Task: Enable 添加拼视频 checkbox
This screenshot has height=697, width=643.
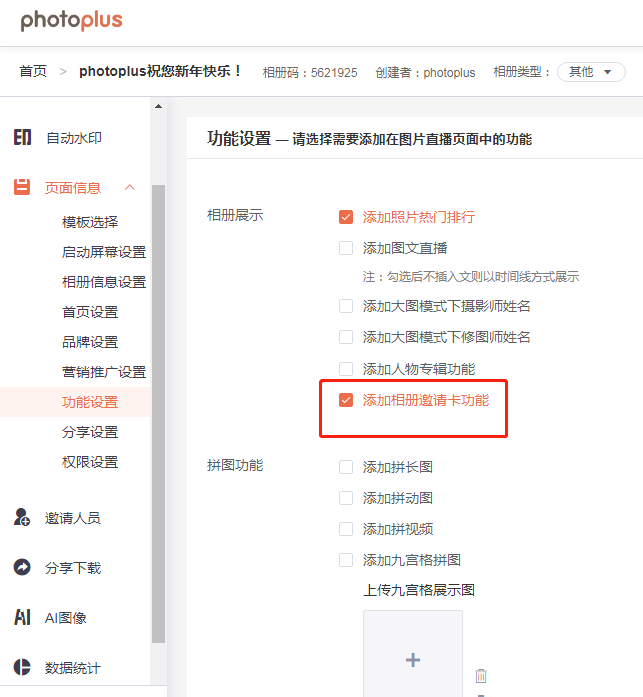Action: click(x=346, y=529)
